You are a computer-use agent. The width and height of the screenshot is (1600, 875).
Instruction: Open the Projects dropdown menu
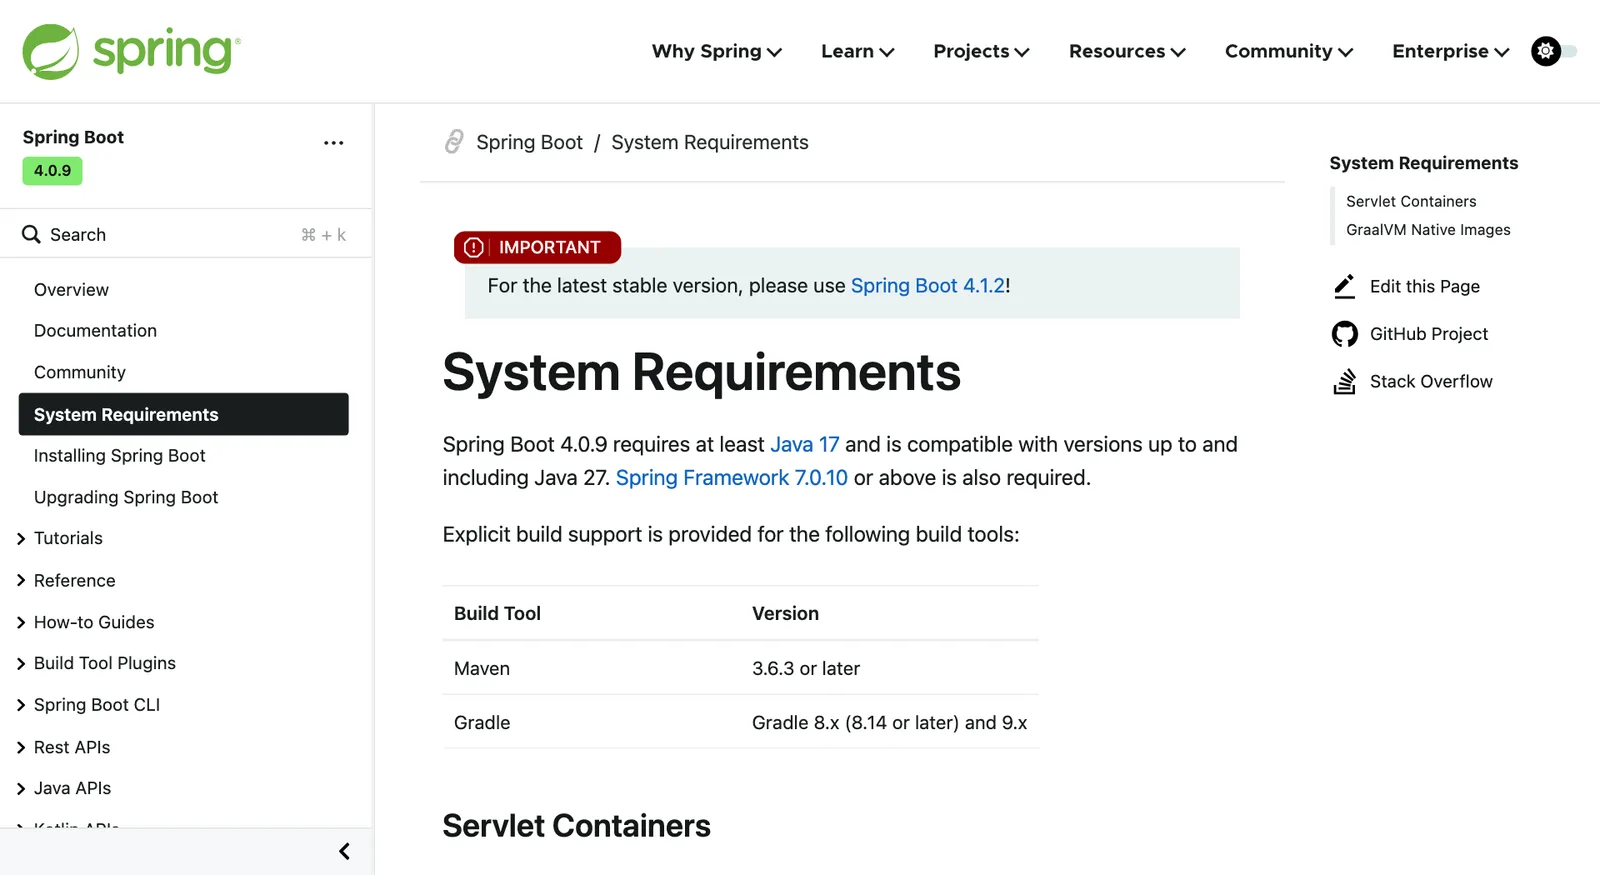[981, 51]
